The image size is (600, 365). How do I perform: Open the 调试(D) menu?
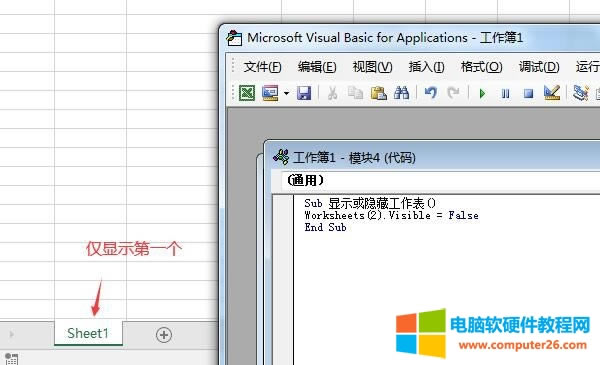coord(539,67)
